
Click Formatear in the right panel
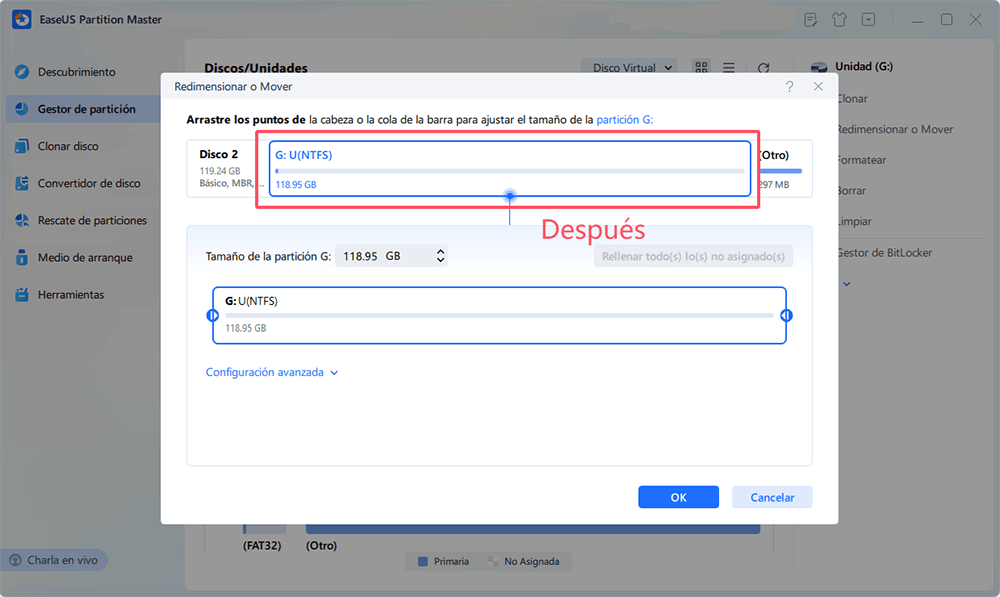(x=861, y=159)
